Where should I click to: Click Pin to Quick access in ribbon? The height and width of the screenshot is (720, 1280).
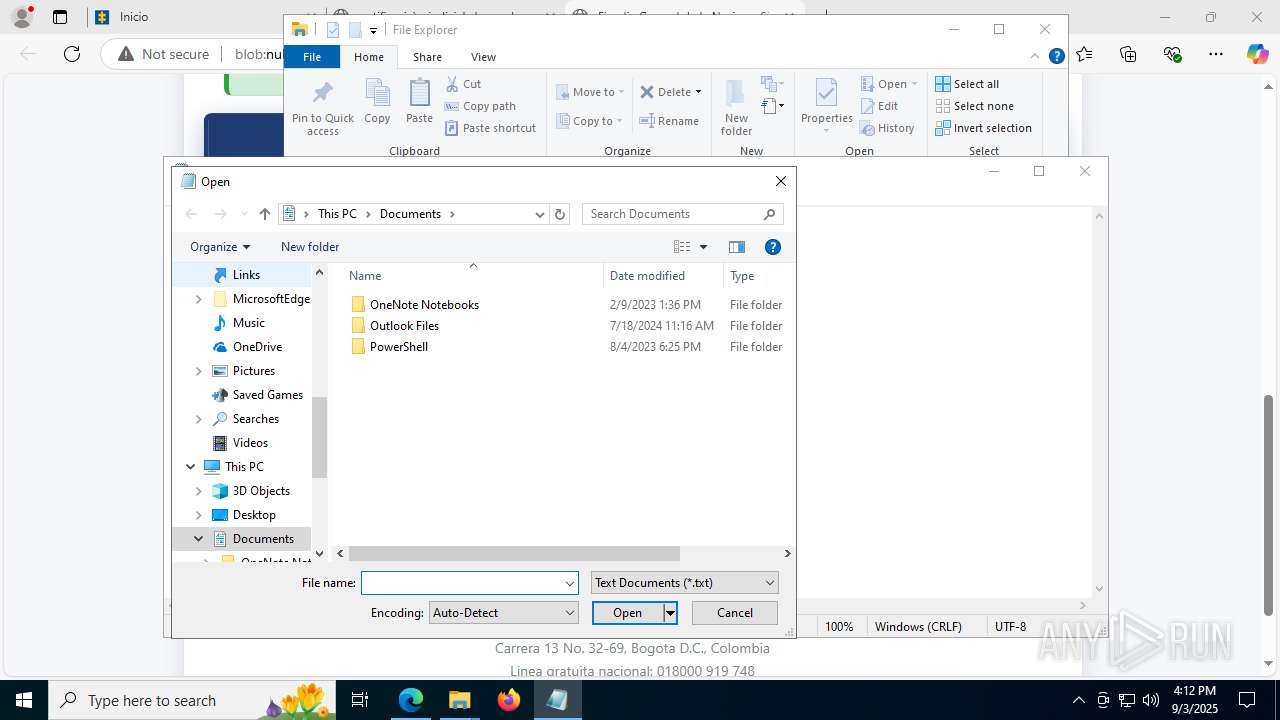pyautogui.click(x=322, y=108)
